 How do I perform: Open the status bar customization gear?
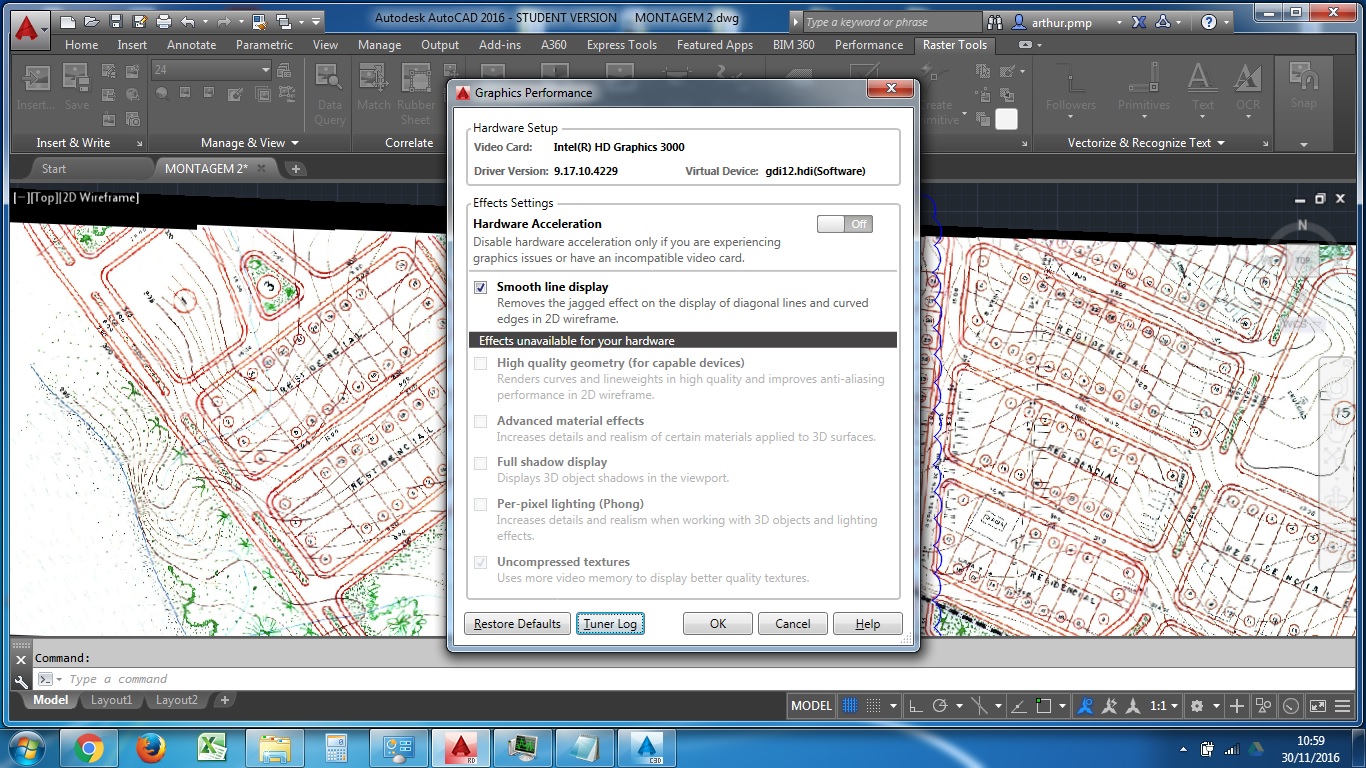click(x=1198, y=705)
